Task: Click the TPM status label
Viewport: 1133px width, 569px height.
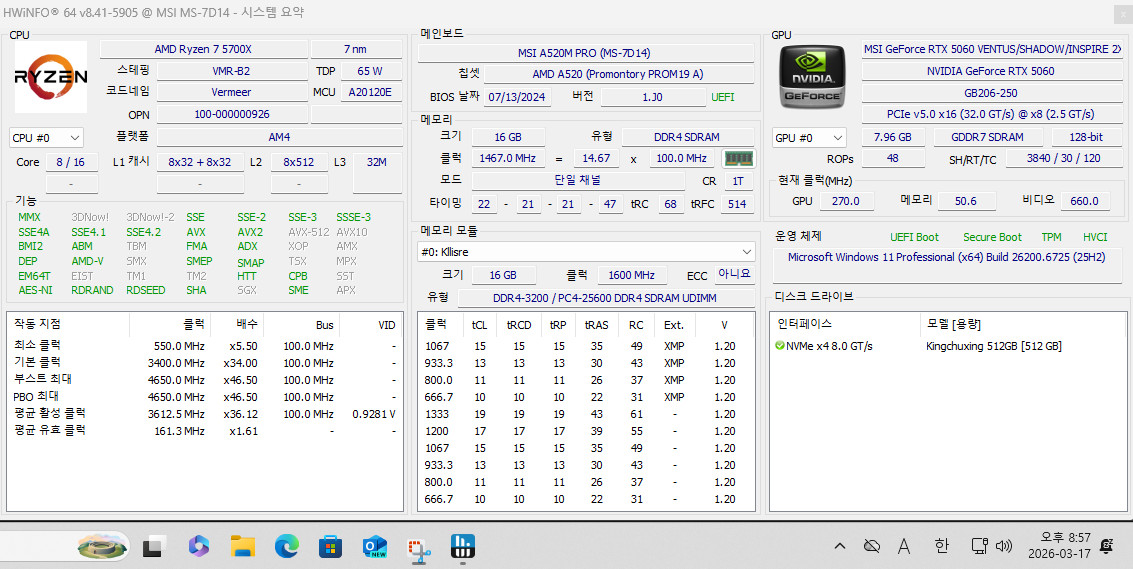Action: click(1051, 237)
